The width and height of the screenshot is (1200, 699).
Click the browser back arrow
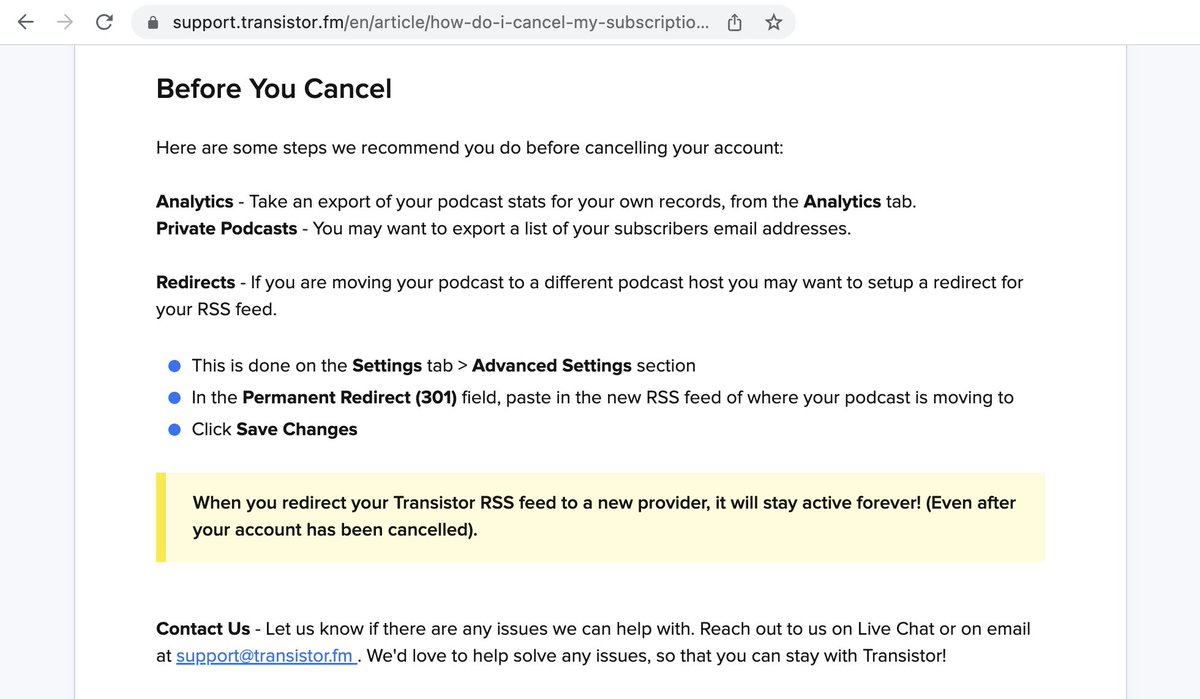pos(27,22)
